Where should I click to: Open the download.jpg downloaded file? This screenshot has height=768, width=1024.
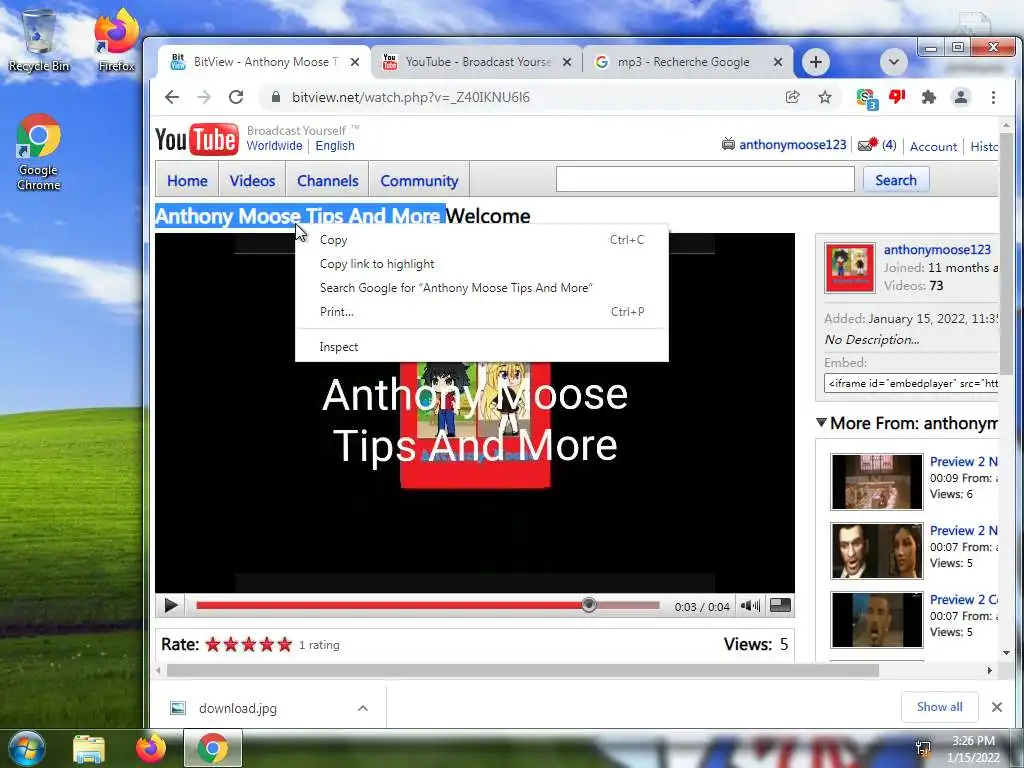pos(238,708)
